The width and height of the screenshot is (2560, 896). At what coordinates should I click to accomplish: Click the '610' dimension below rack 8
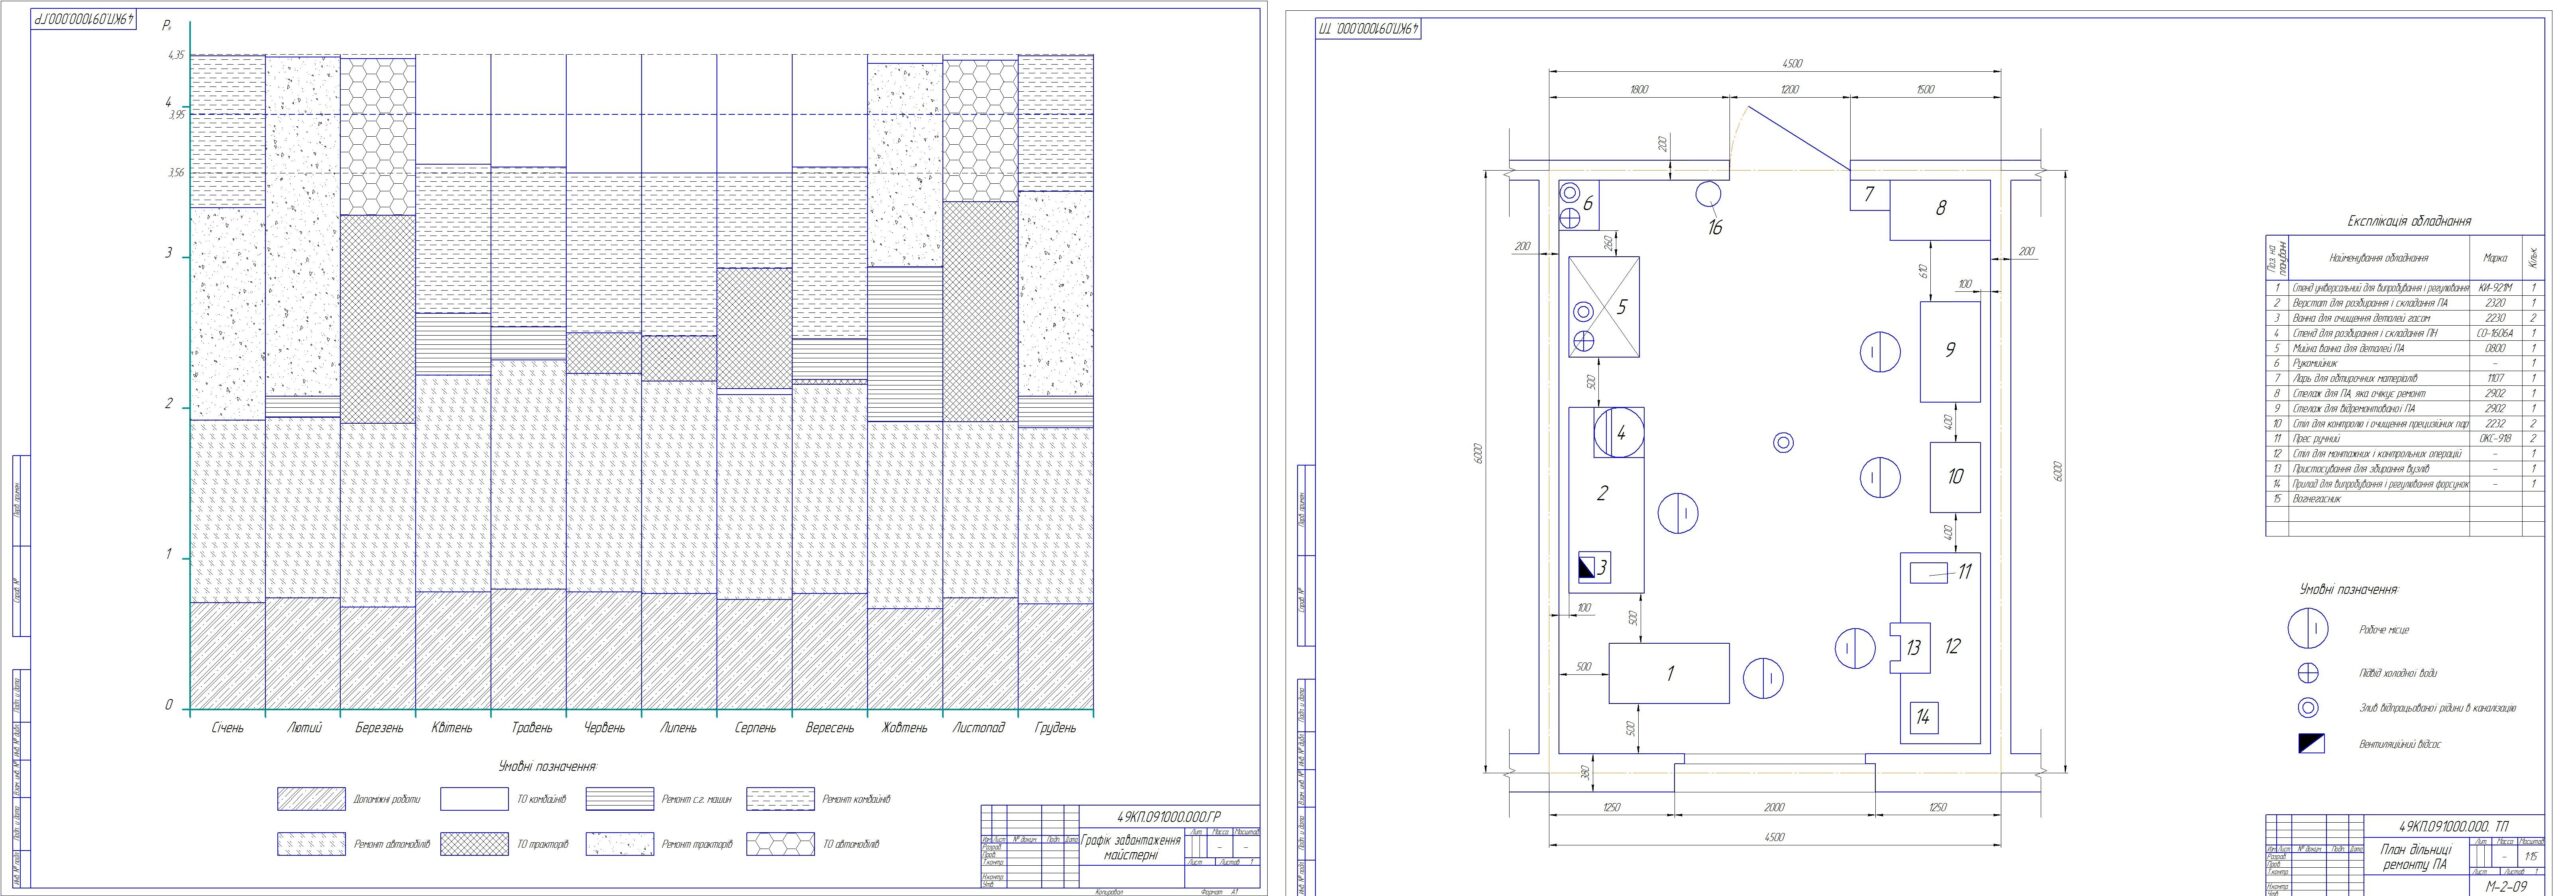tap(1923, 270)
